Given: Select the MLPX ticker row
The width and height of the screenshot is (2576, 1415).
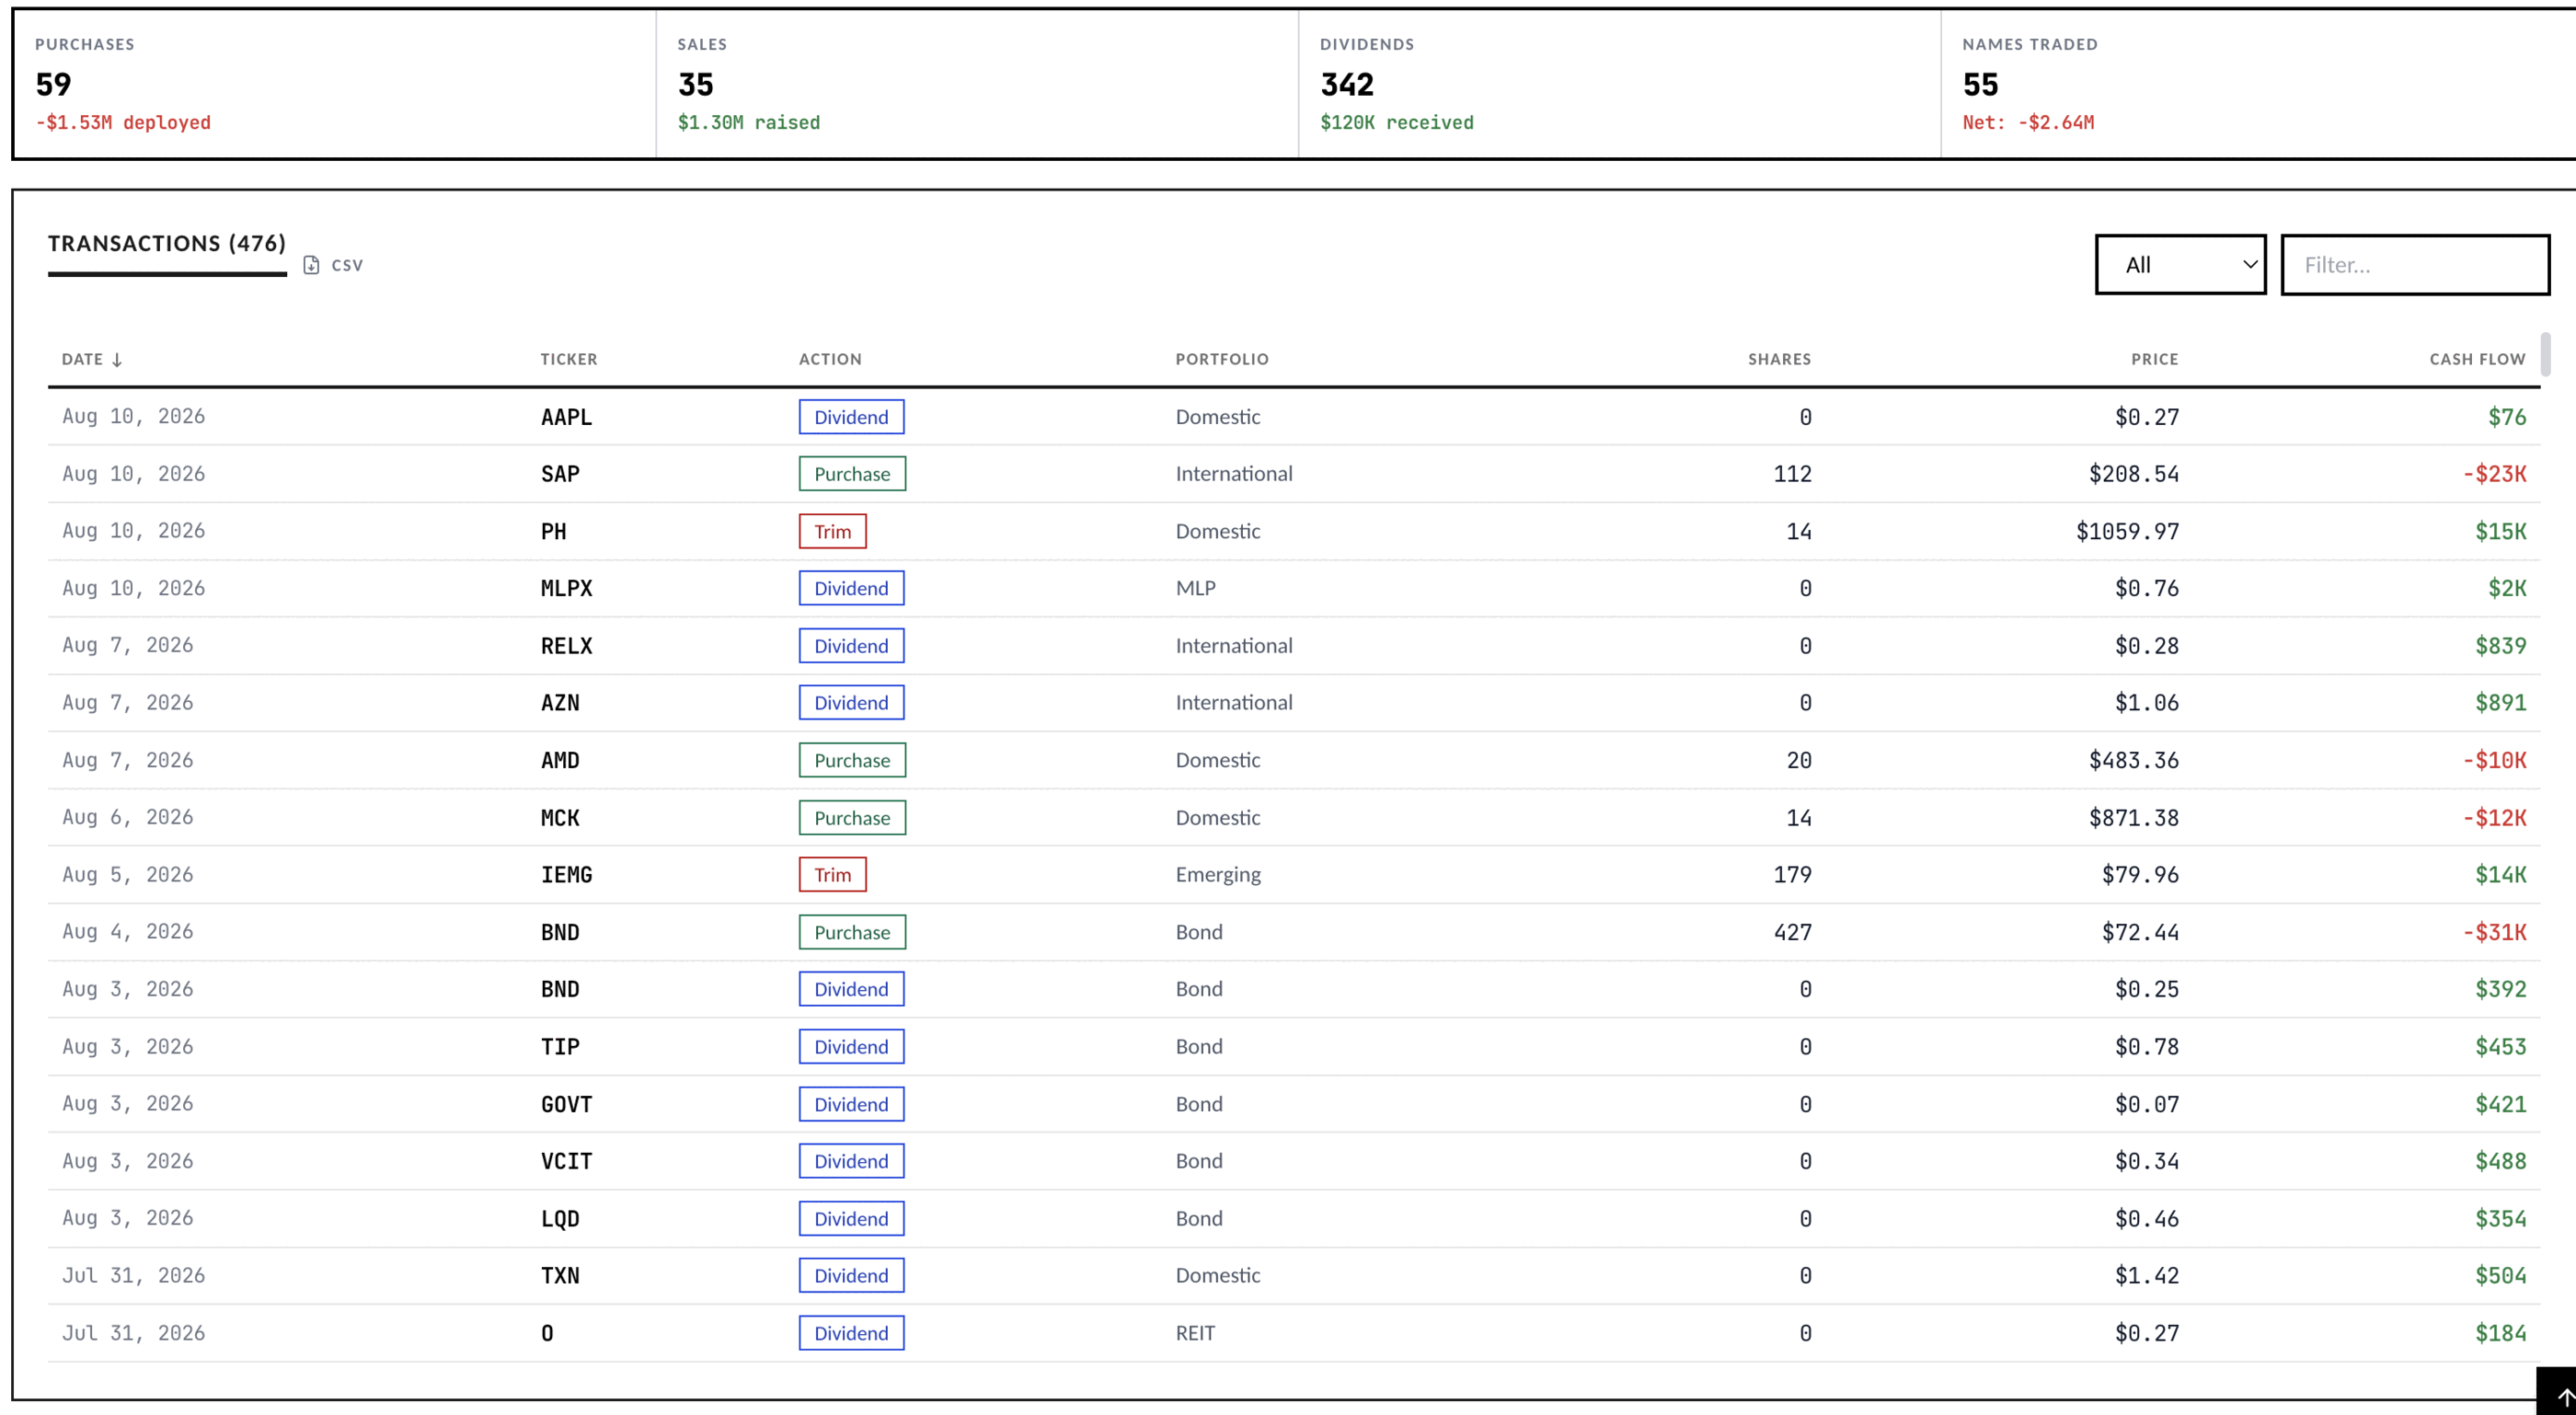Looking at the screenshot, I should pyautogui.click(x=1294, y=588).
